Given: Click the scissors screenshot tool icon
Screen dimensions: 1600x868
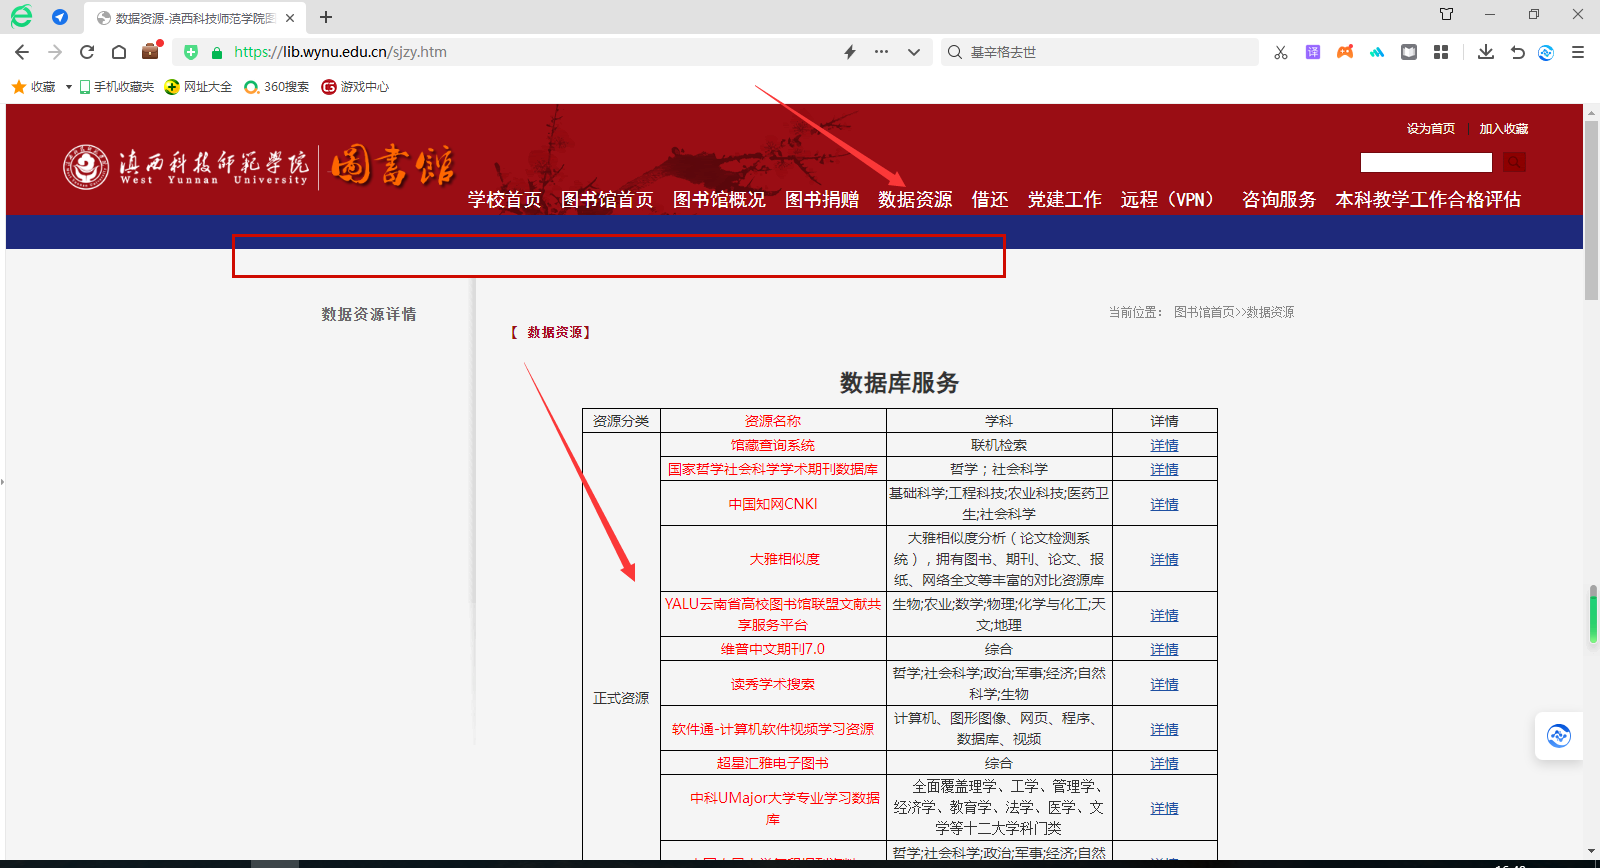Looking at the screenshot, I should pos(1280,52).
